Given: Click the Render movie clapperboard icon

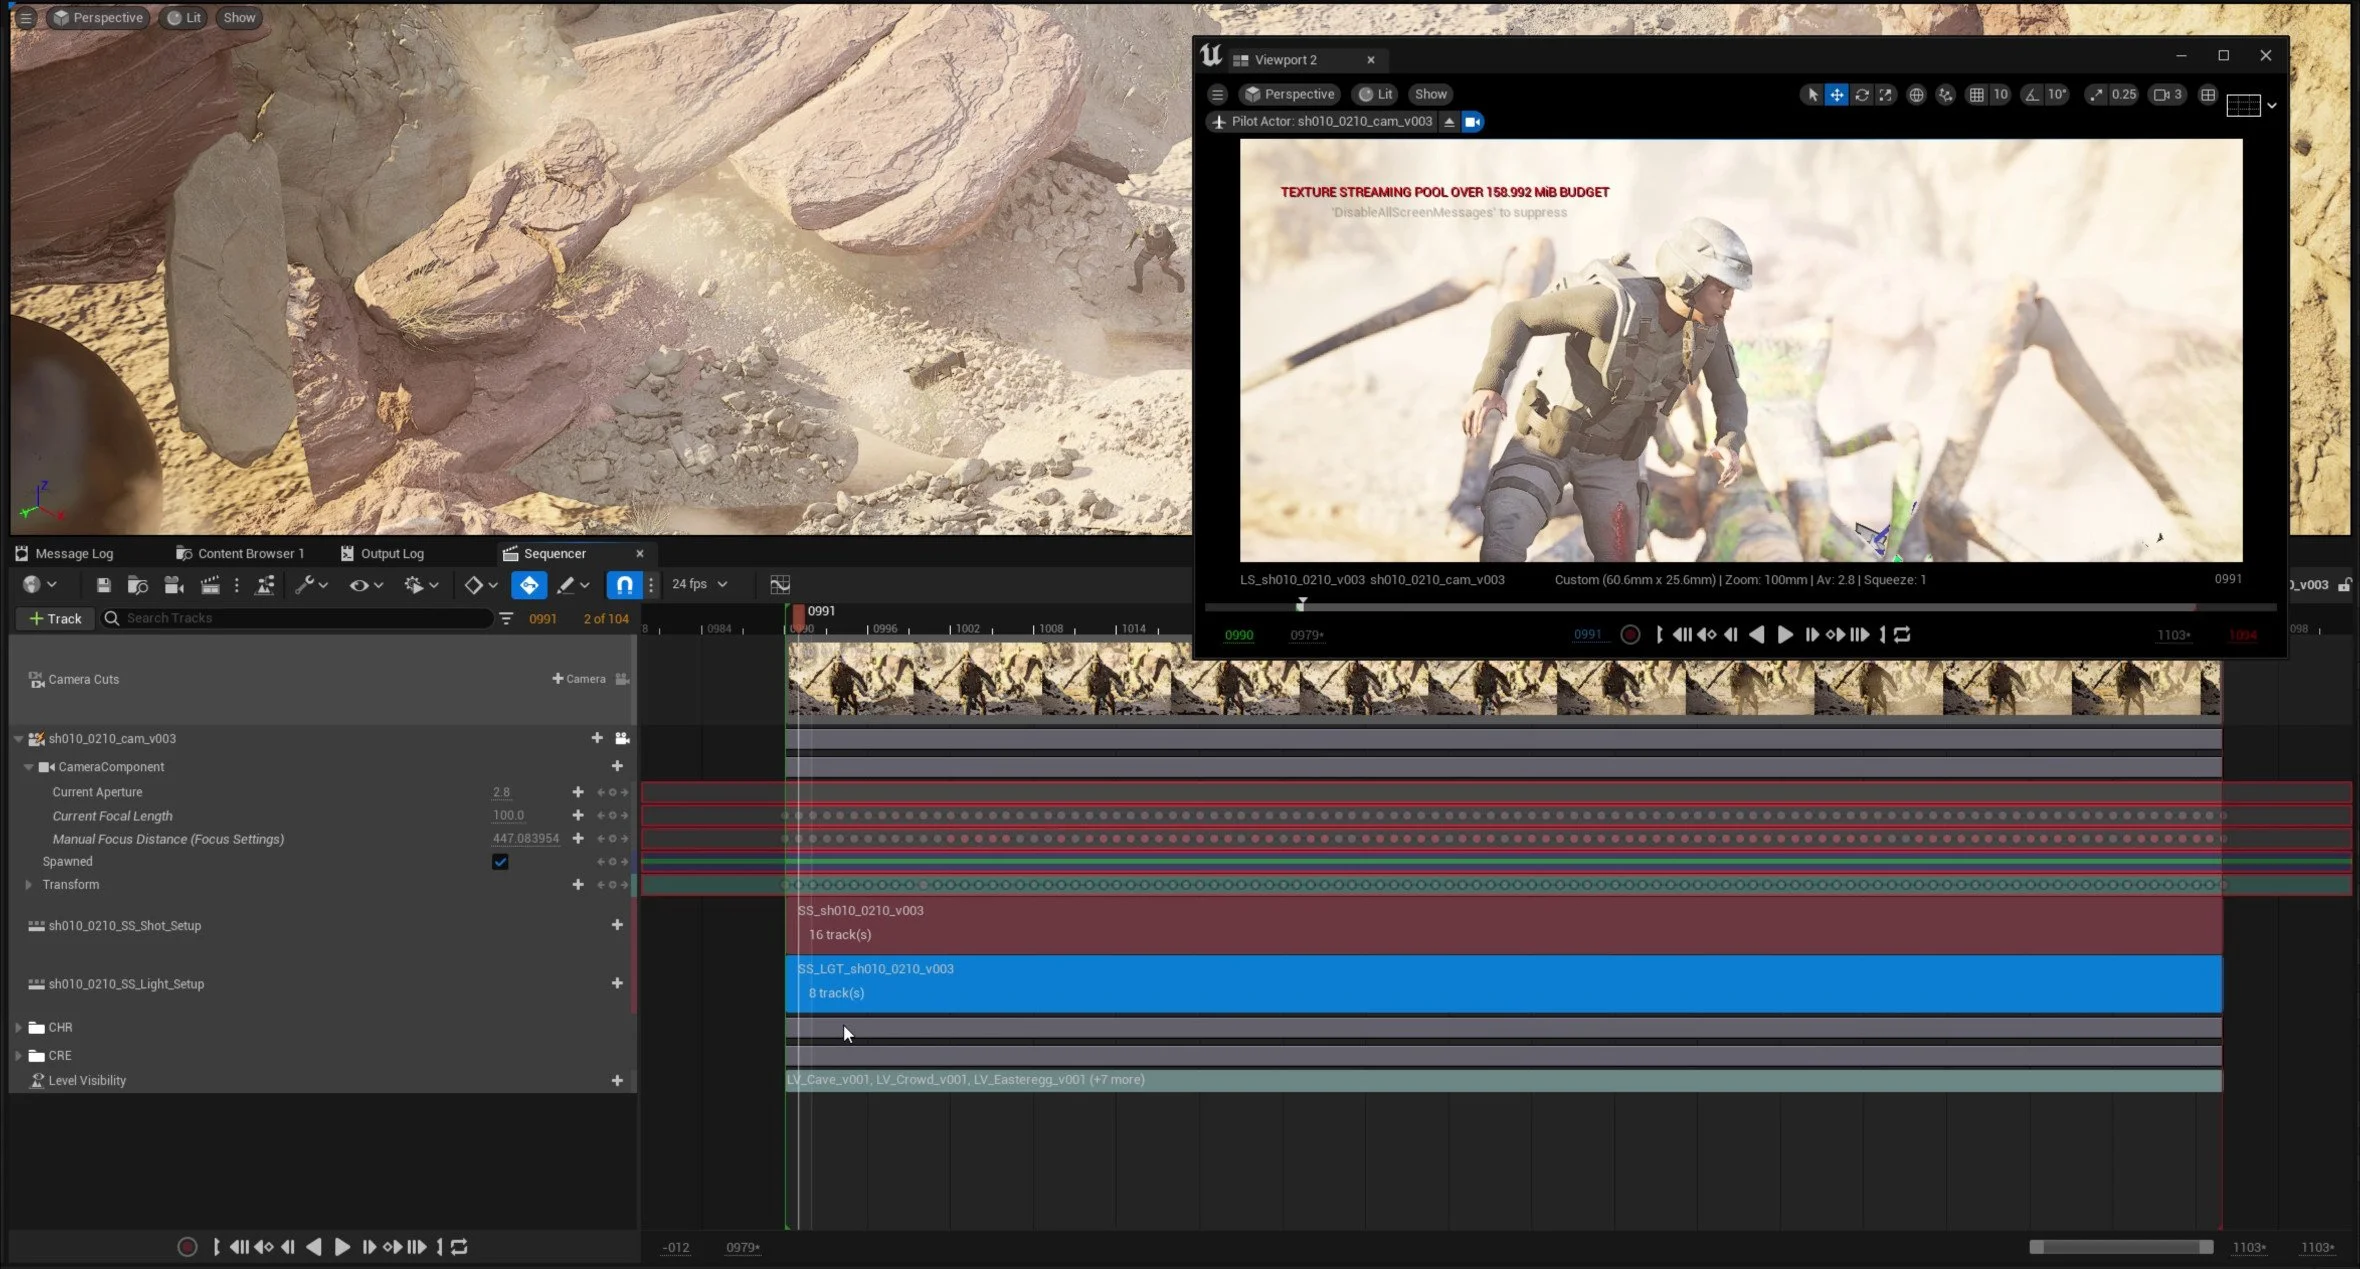Looking at the screenshot, I should 210,585.
